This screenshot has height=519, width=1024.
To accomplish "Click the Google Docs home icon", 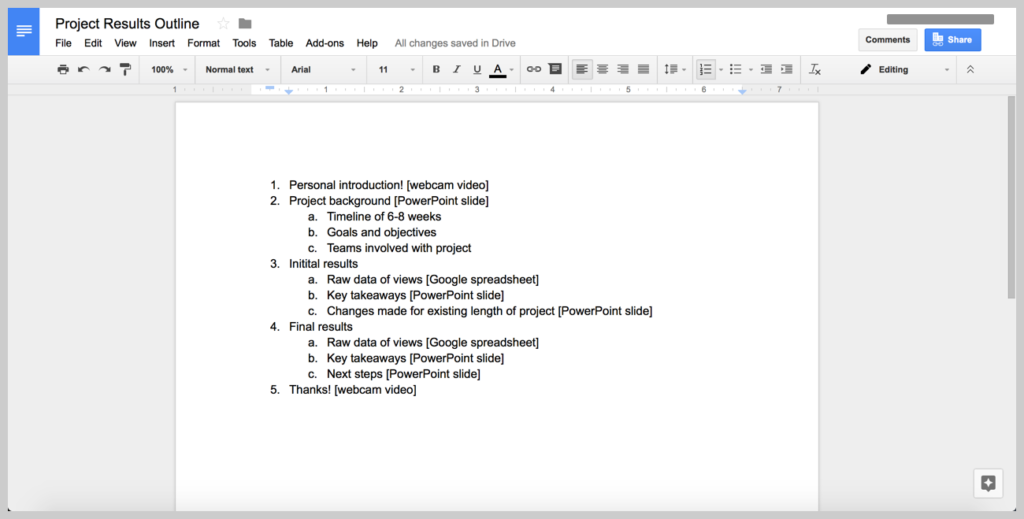I will (24, 31).
